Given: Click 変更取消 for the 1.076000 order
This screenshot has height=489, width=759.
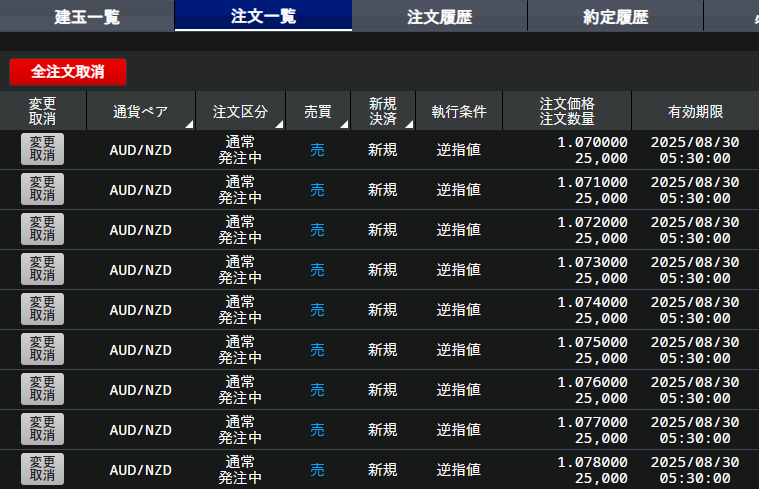Looking at the screenshot, I should 43,389.
